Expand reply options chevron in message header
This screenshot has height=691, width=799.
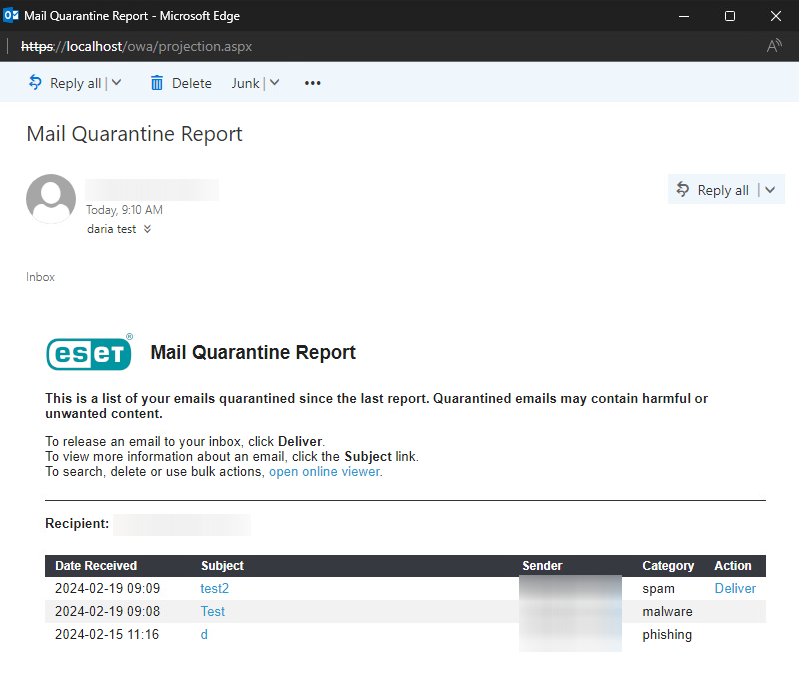pyautogui.click(x=769, y=190)
